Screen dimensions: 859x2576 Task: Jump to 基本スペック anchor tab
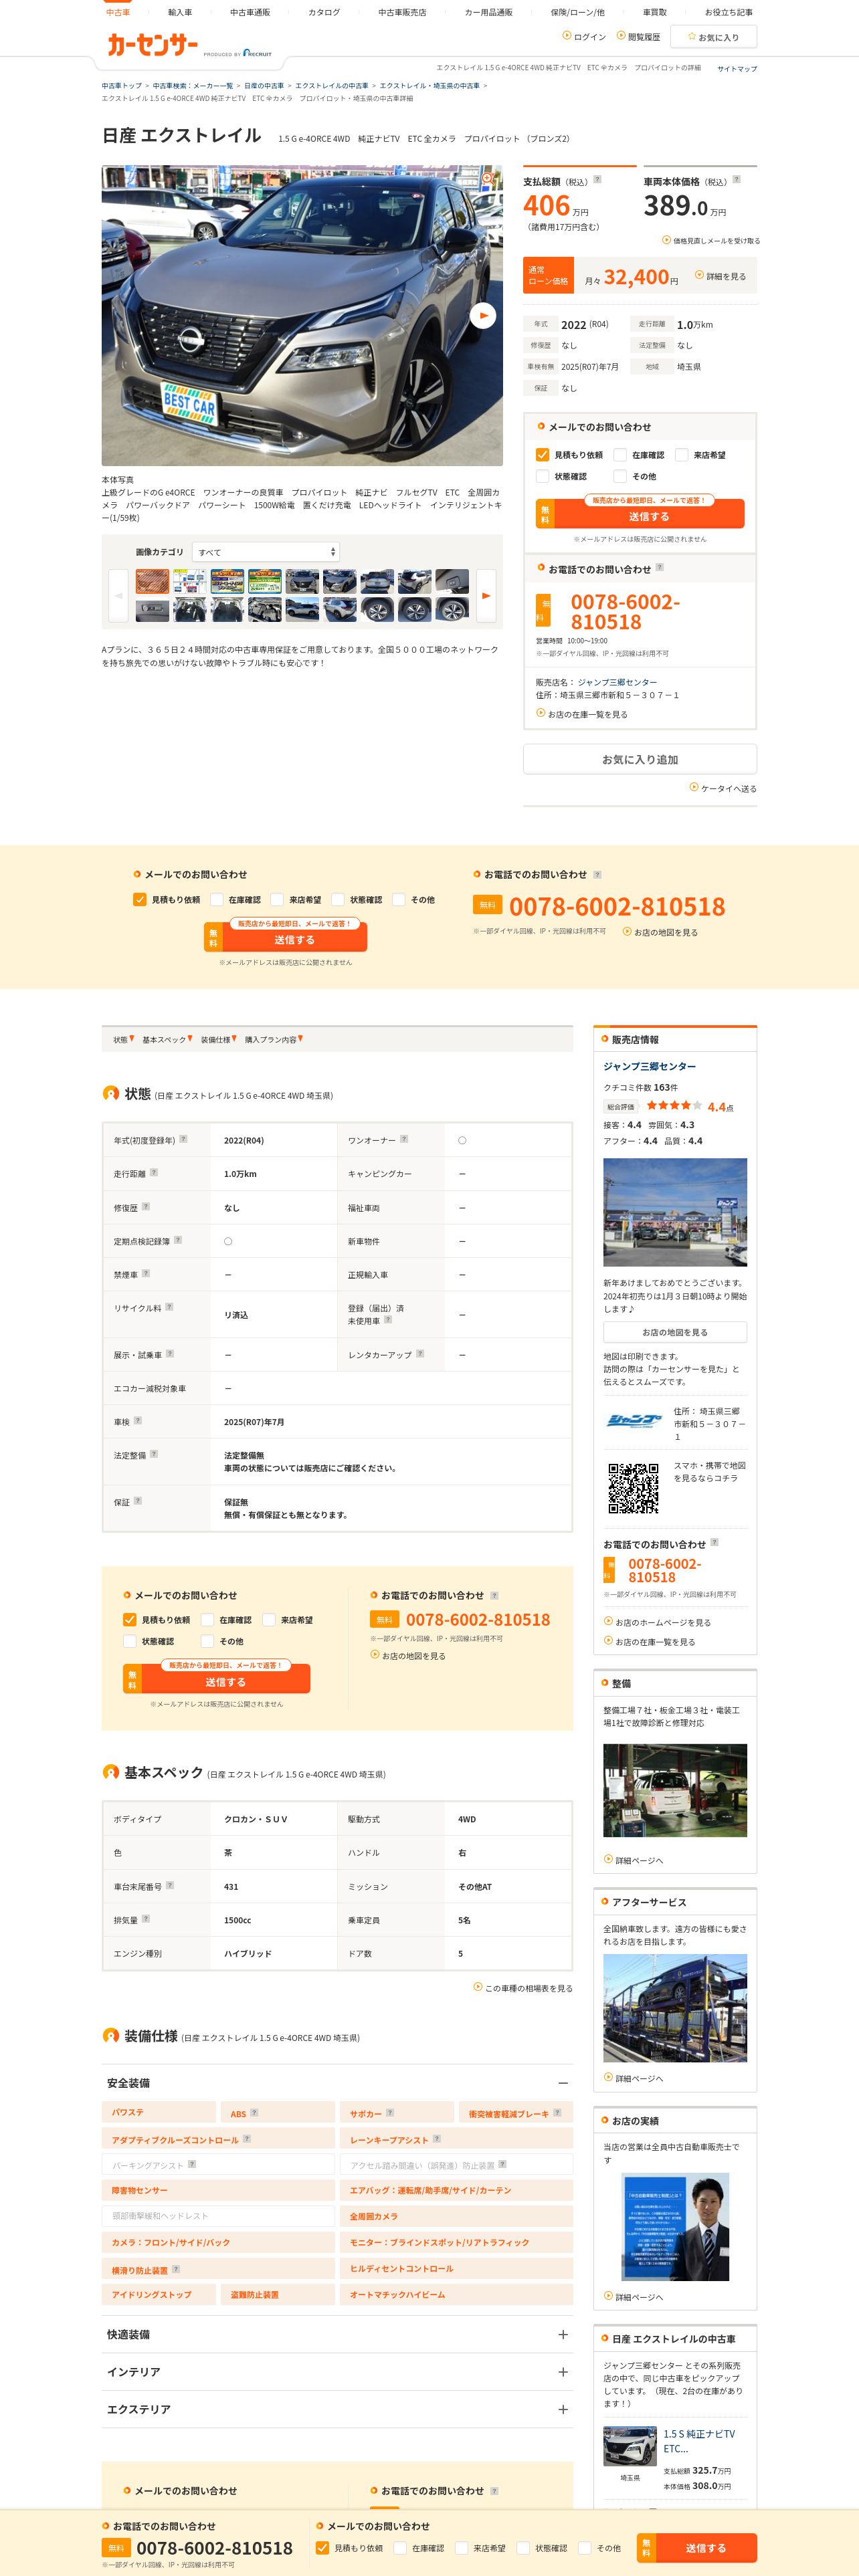tap(167, 1040)
